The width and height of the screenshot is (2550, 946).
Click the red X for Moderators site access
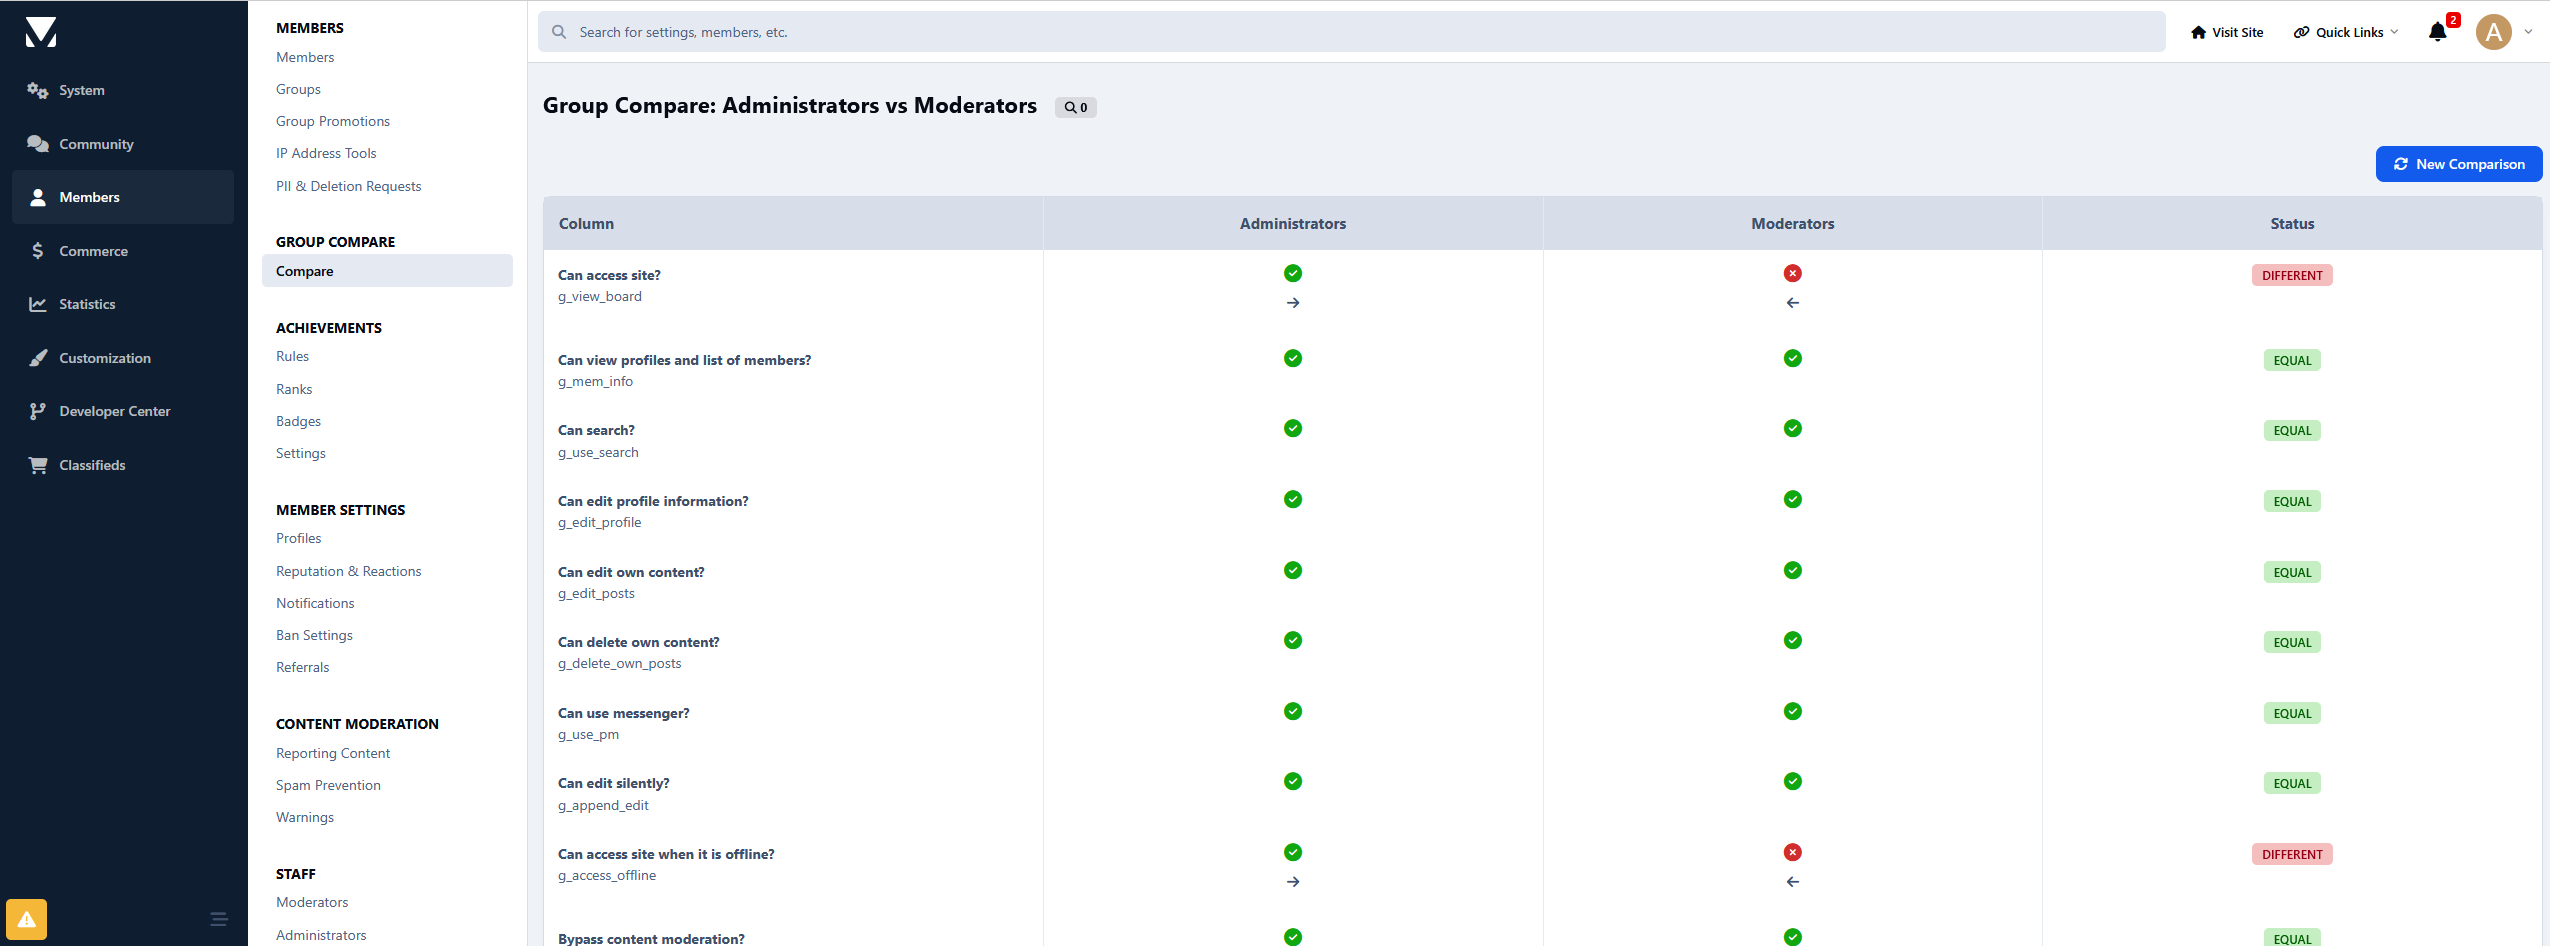point(1792,273)
